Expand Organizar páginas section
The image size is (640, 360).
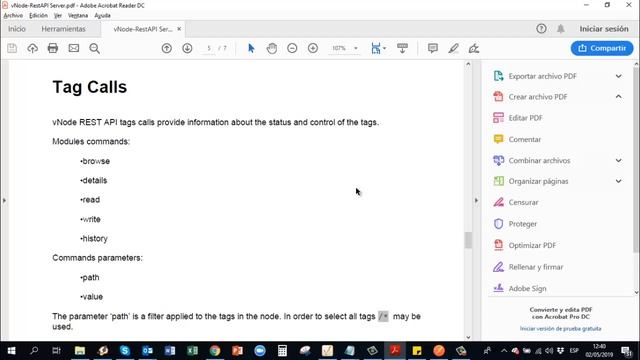(x=618, y=181)
